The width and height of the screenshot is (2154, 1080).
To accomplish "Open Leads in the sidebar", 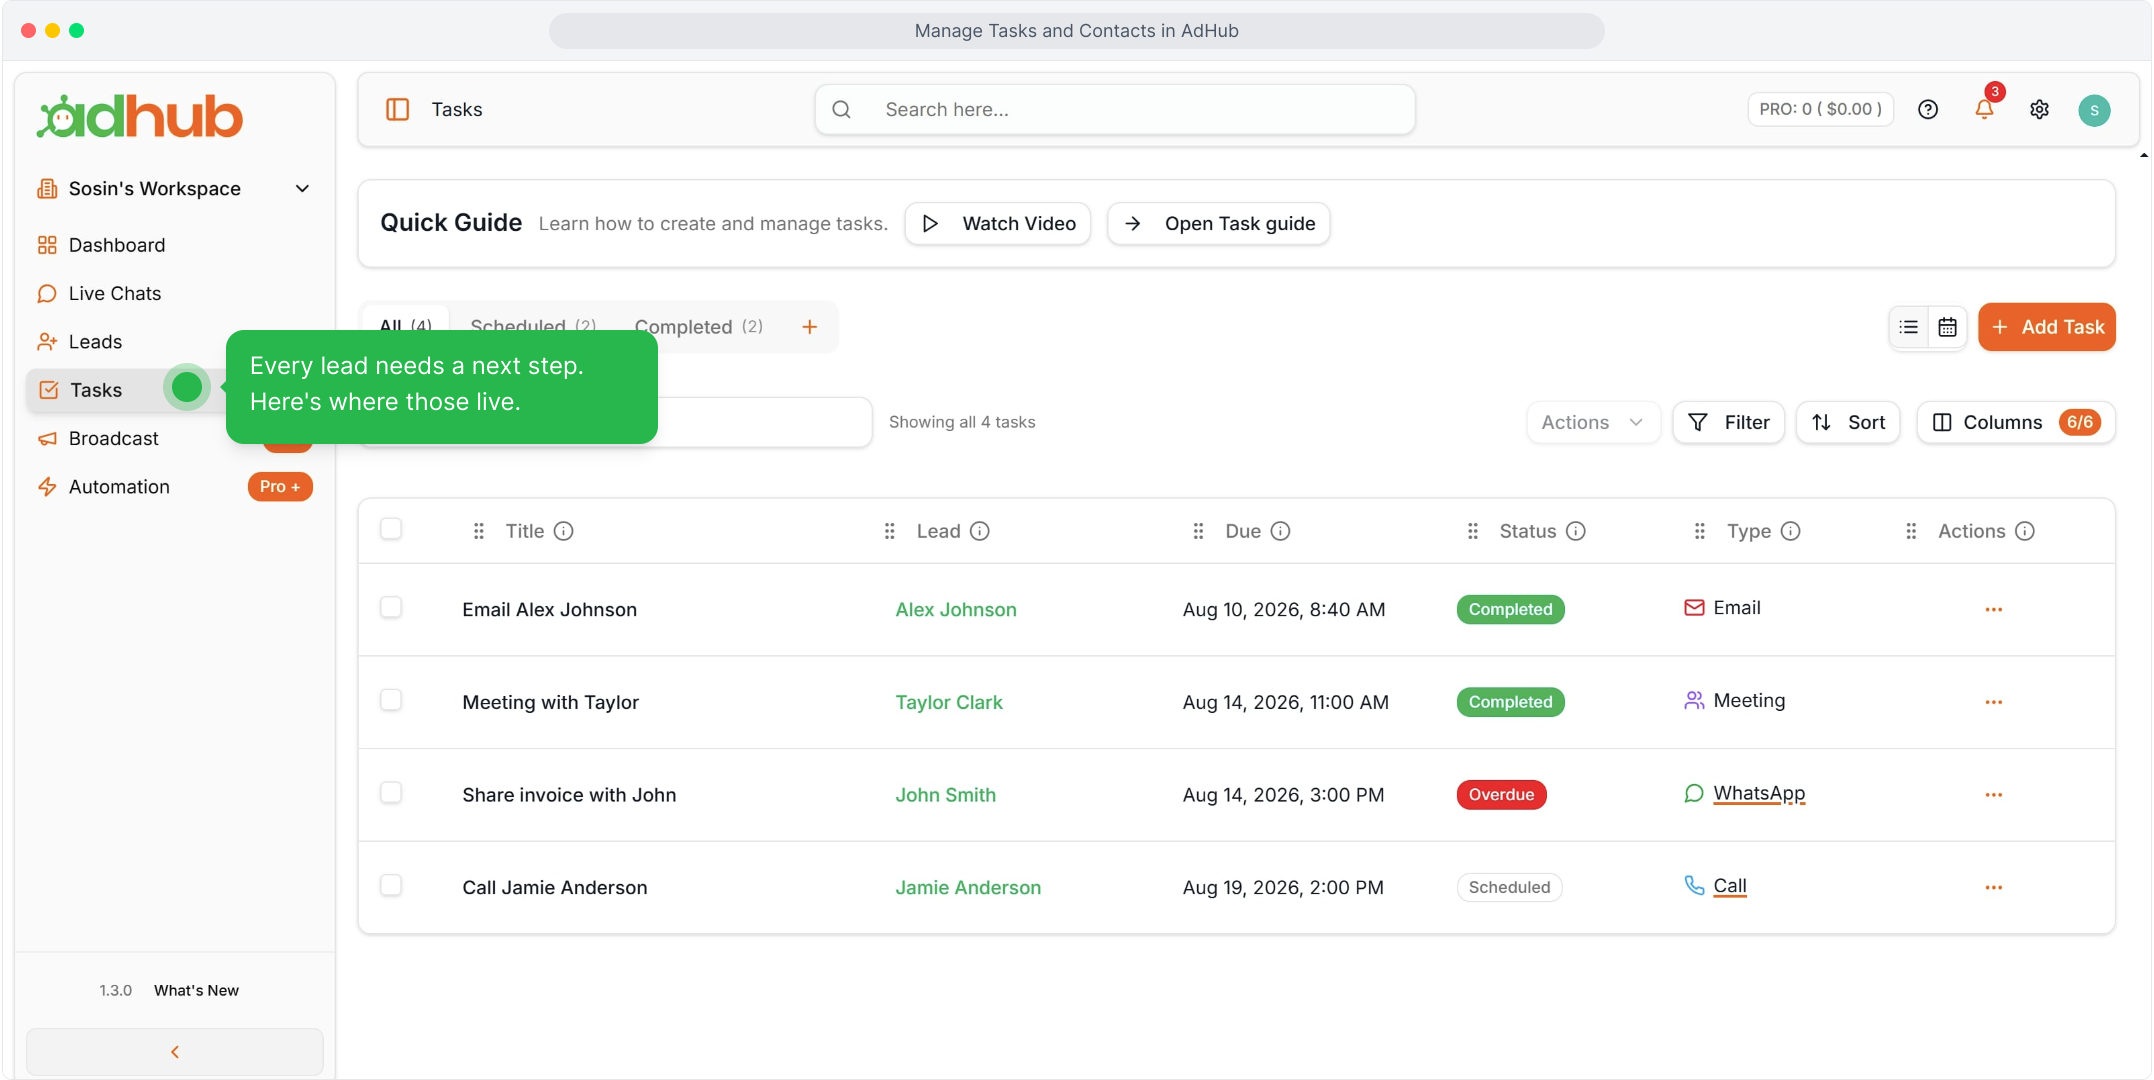I will coord(95,342).
